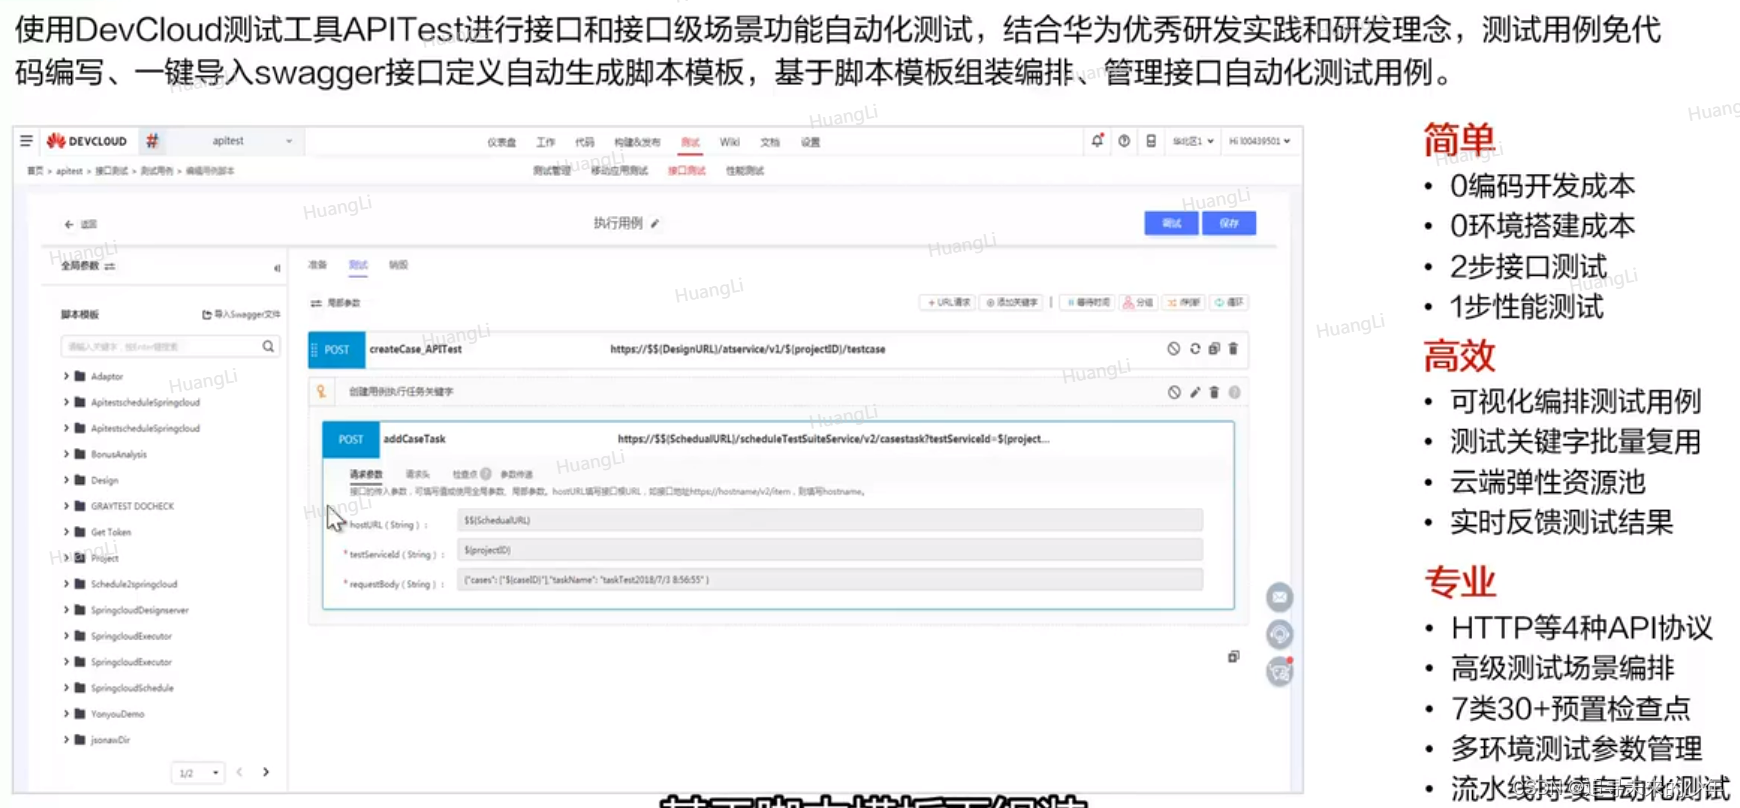Open the help question-mark icon
Screen dimensions: 1740x808
1124,141
